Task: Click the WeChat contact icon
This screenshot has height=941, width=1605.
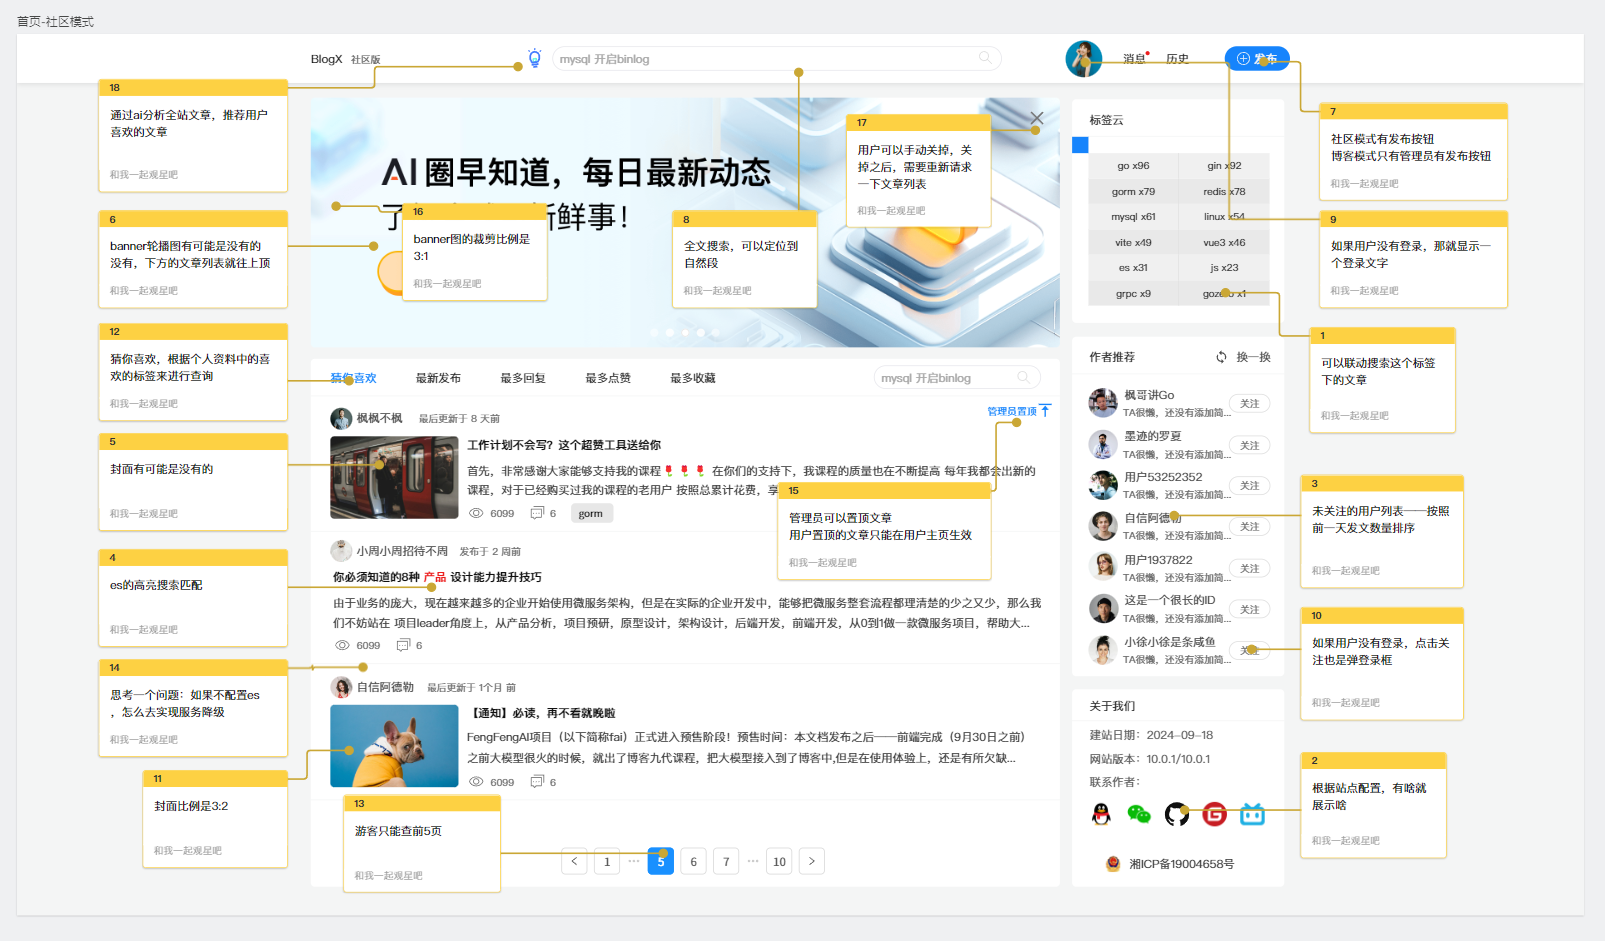Action: tap(1139, 814)
